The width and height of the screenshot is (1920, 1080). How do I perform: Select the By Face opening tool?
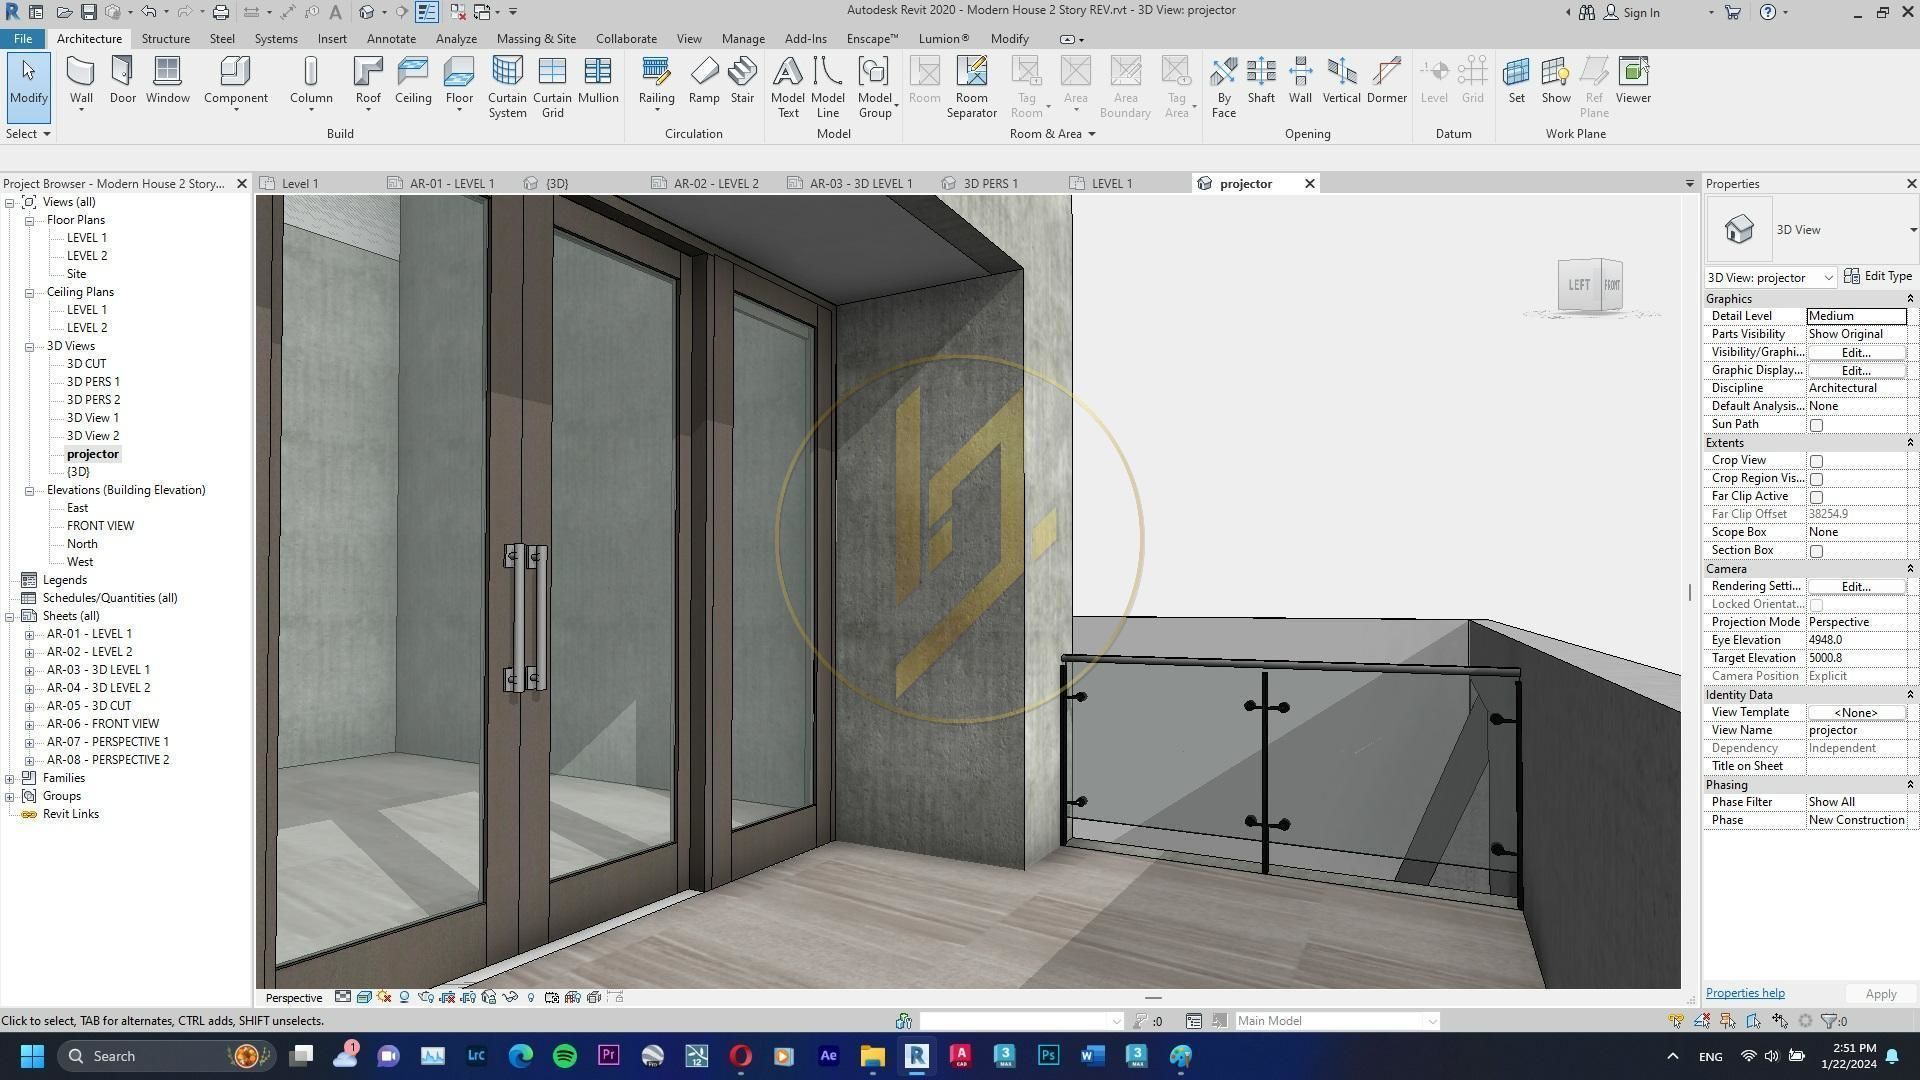(1224, 88)
